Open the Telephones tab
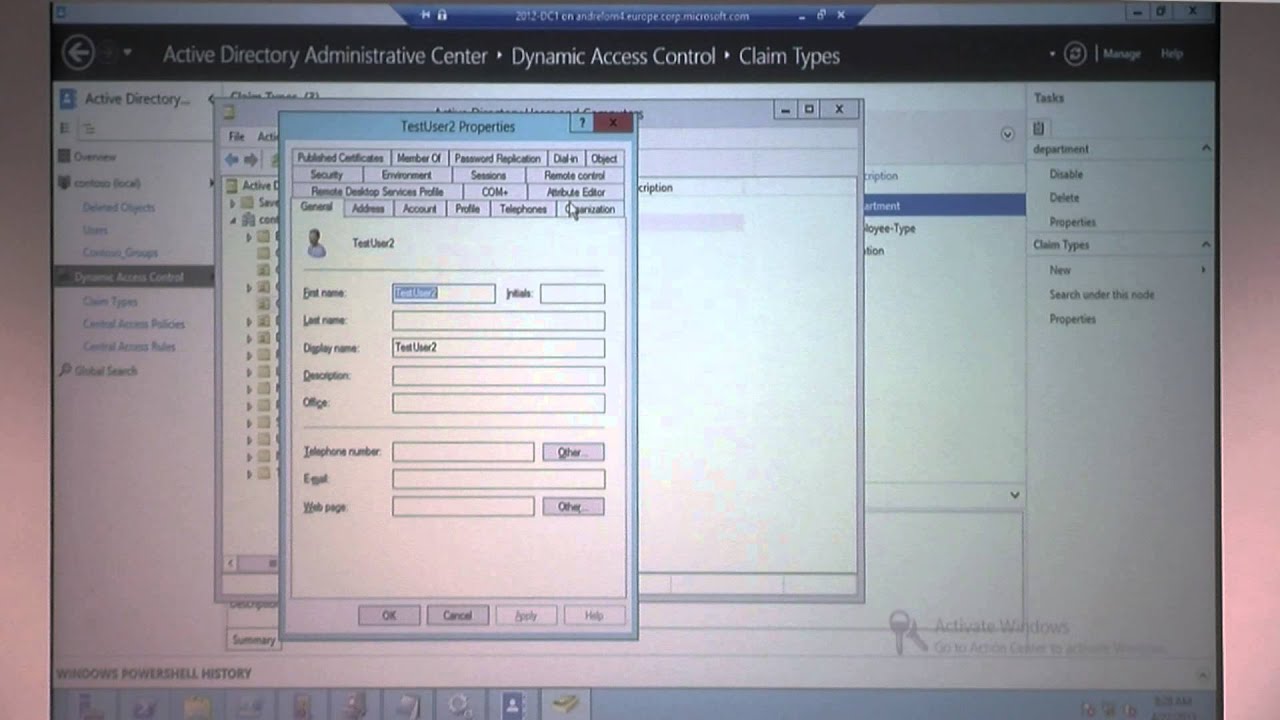 click(x=523, y=209)
